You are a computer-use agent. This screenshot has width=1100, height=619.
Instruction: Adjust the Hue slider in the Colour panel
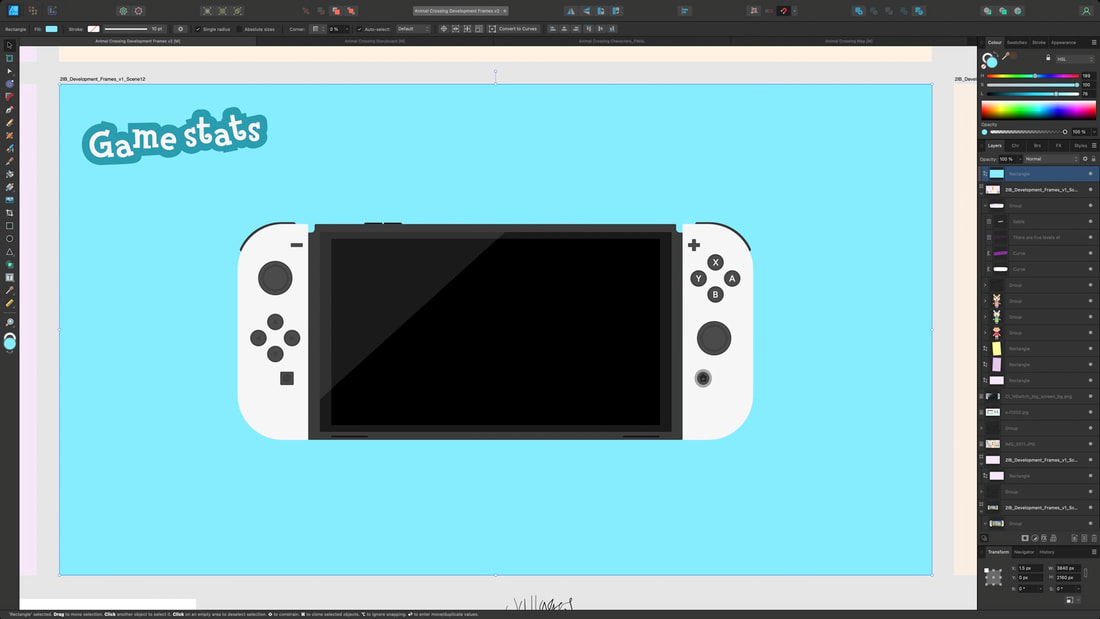tap(1033, 76)
